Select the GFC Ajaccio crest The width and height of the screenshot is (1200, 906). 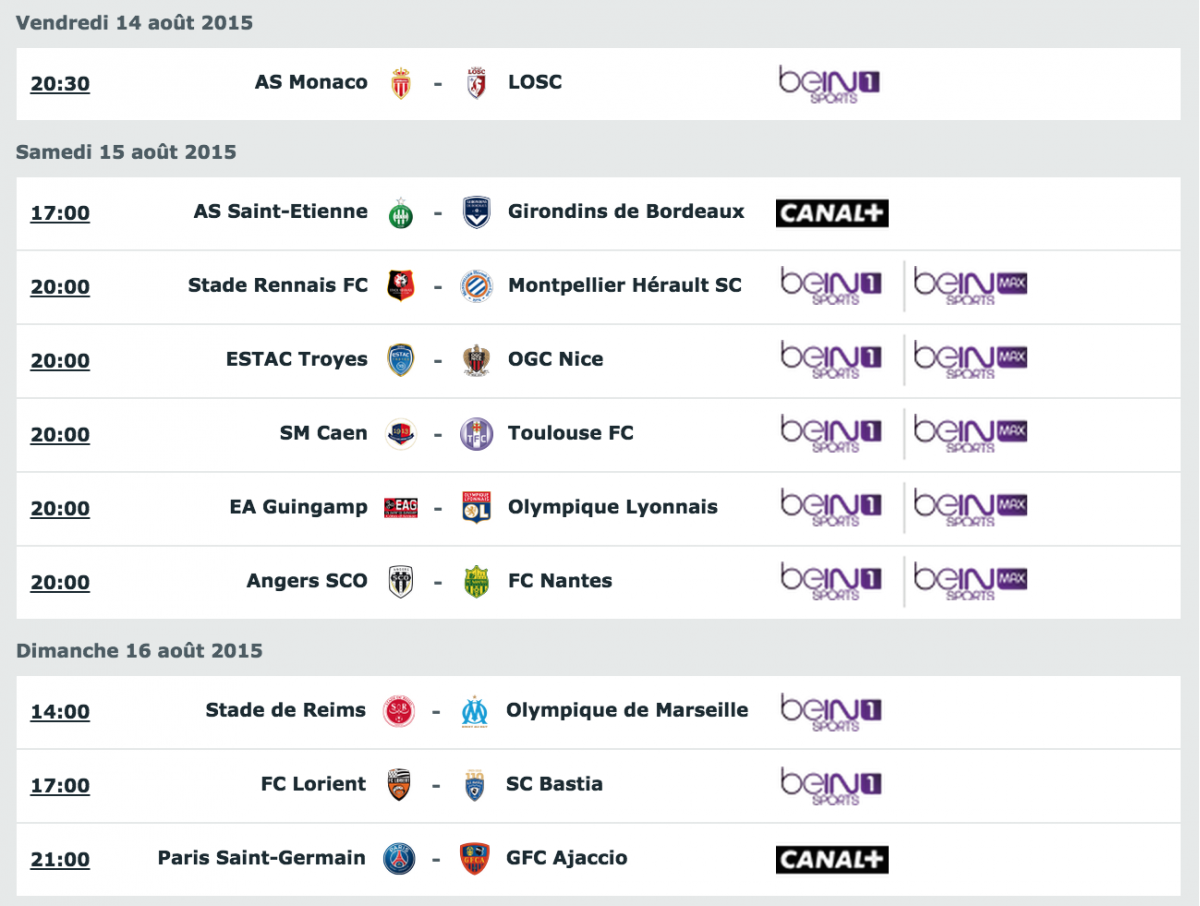coord(475,858)
